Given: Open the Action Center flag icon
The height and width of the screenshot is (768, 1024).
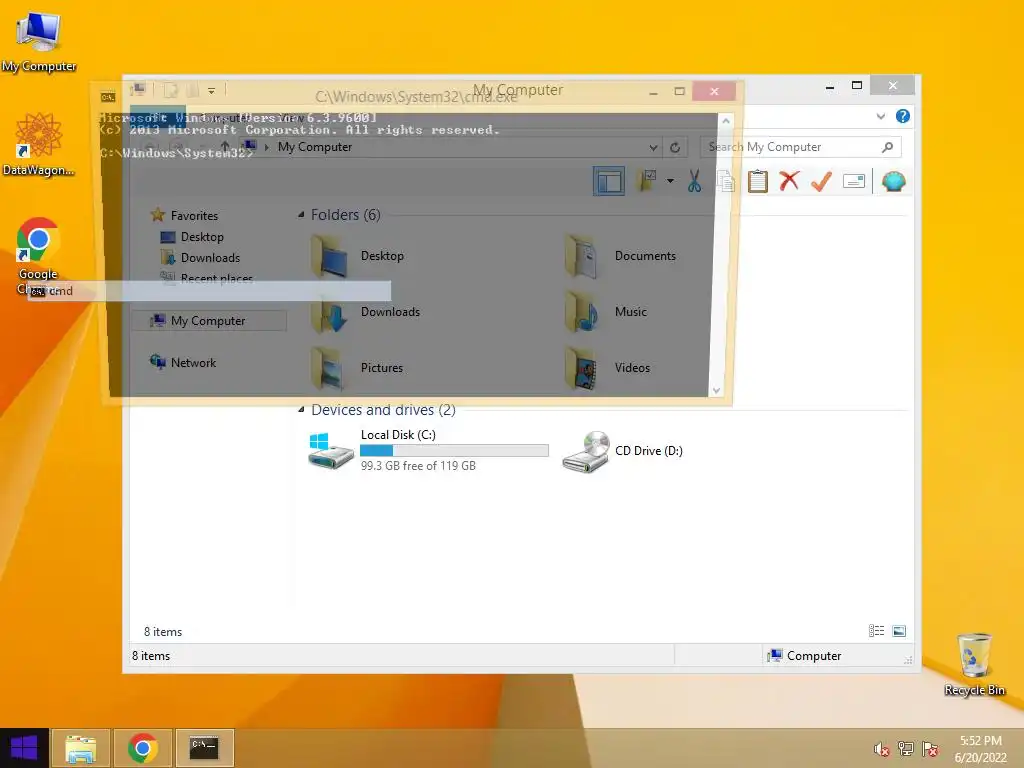Looking at the screenshot, I should click(x=930, y=749).
